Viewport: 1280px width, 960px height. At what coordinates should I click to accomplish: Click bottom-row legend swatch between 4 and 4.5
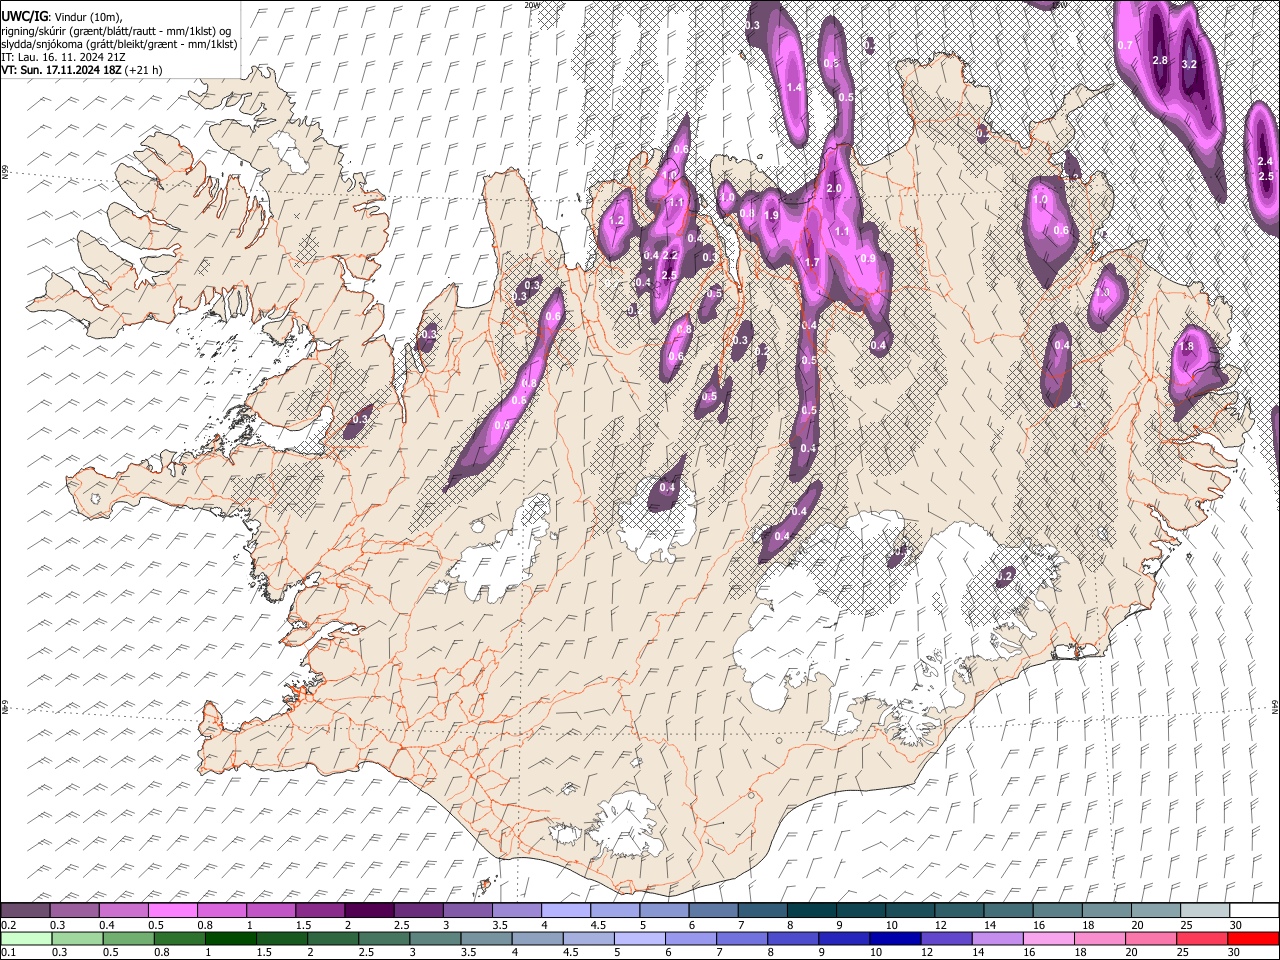pyautogui.click(x=538, y=938)
